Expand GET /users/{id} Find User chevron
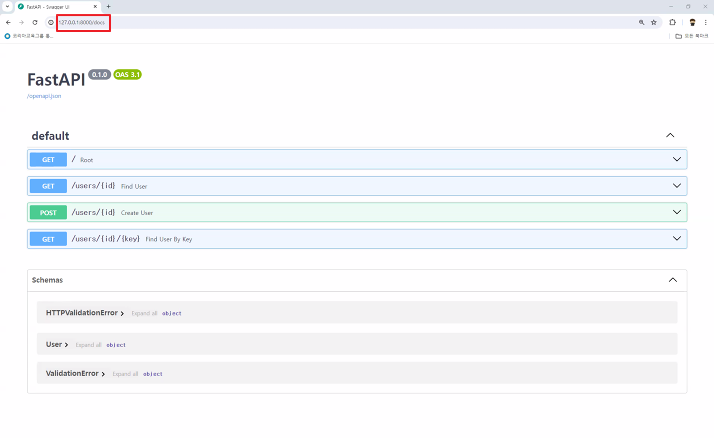This screenshot has height=438, width=714. tap(677, 186)
